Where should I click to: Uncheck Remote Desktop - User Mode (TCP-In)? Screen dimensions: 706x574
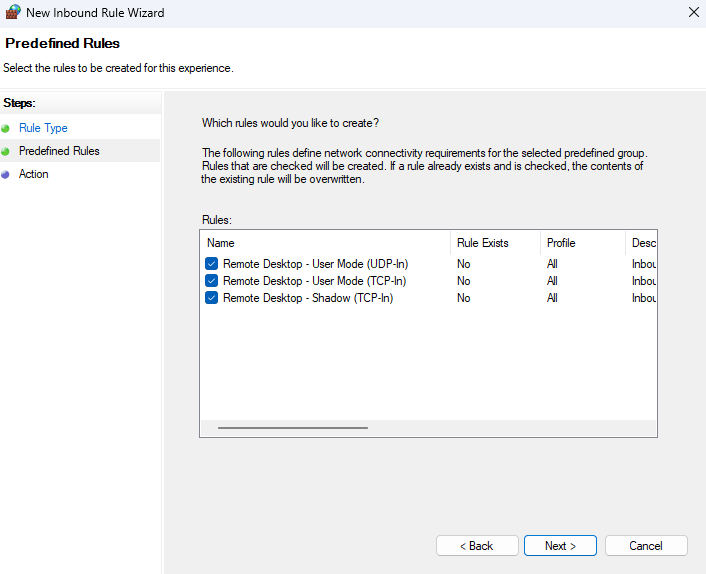[x=212, y=281]
